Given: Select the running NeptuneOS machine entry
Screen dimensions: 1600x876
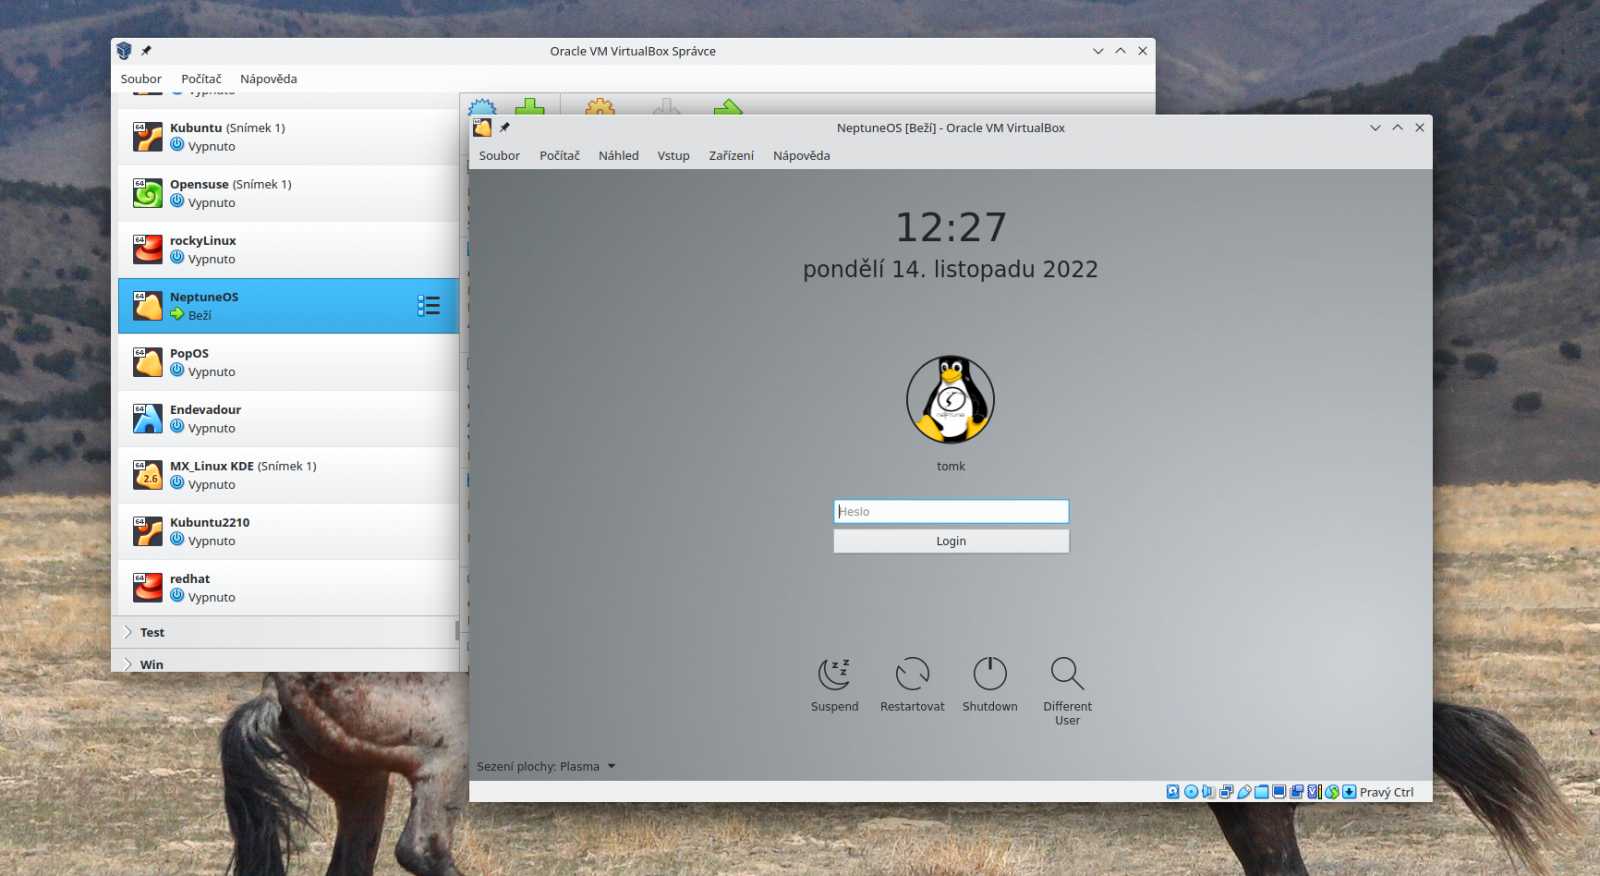Looking at the screenshot, I should pos(288,306).
